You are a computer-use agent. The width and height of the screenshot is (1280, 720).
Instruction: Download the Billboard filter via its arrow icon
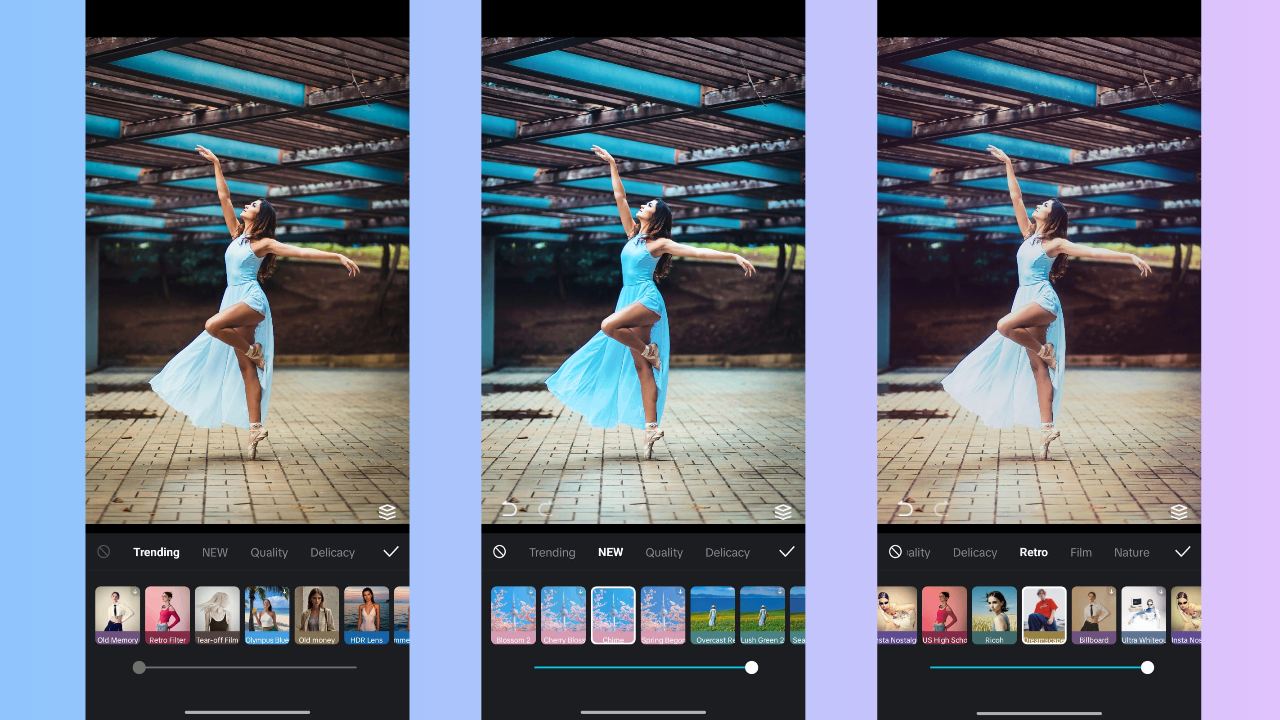pos(1110,593)
